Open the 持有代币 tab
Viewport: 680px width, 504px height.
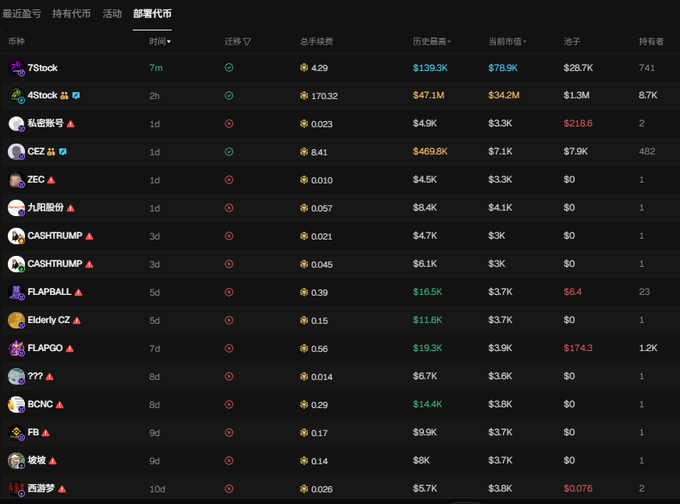pyautogui.click(x=72, y=14)
